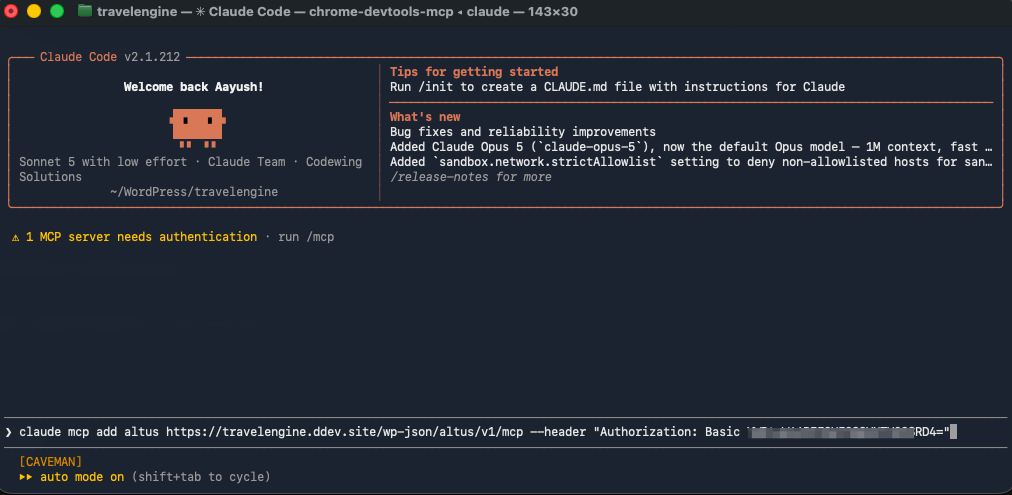Click the [CAVEMAN] status label

point(51,462)
